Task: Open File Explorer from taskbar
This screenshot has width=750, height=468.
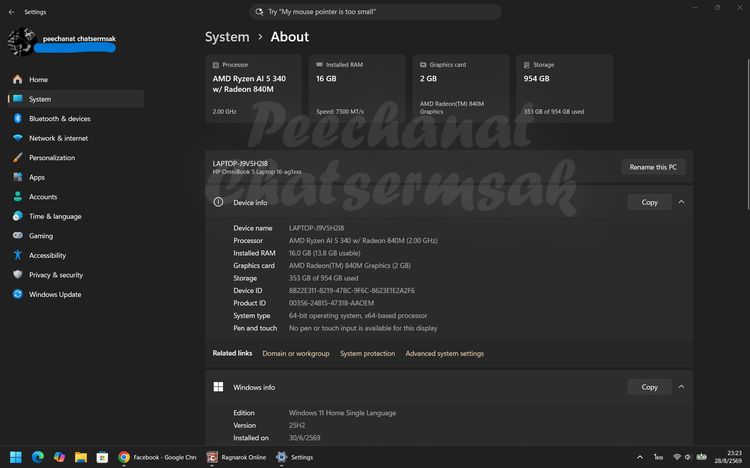Action: click(81, 457)
